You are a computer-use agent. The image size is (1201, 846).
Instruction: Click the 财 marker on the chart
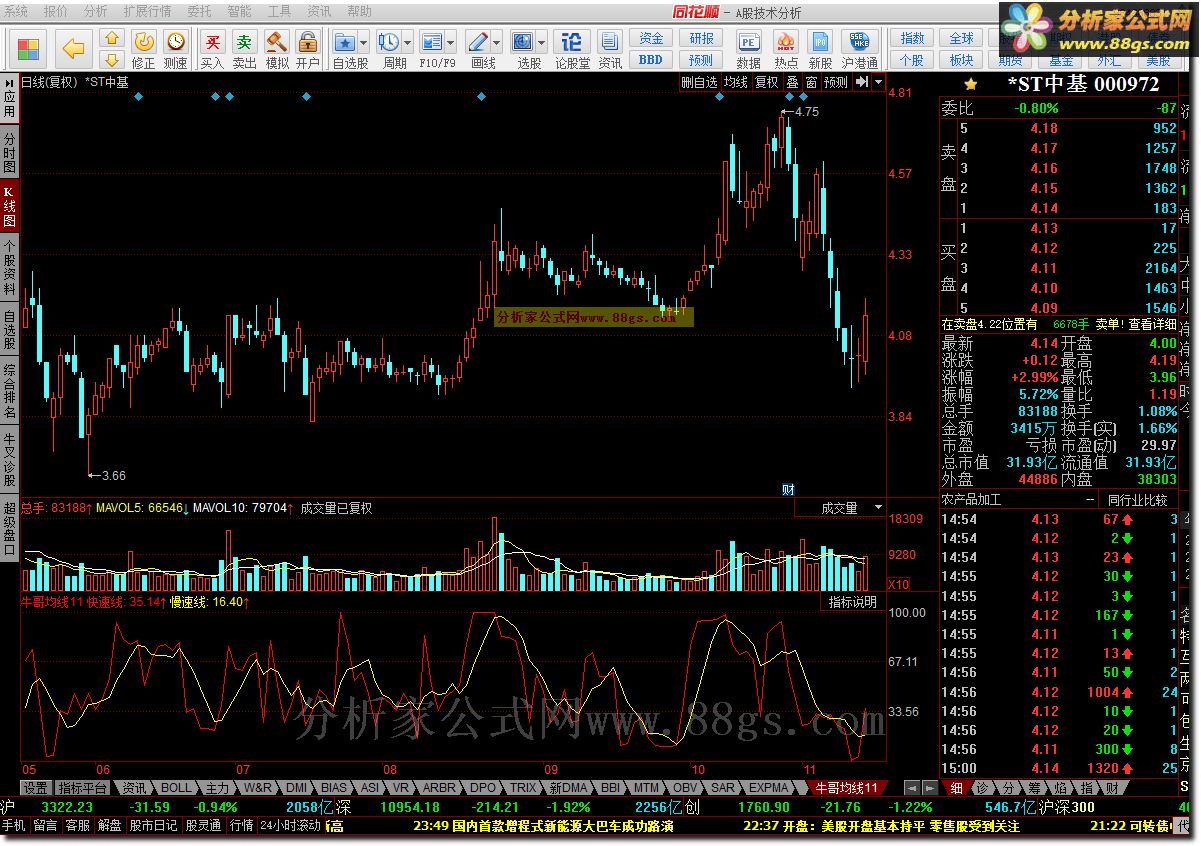click(x=788, y=489)
